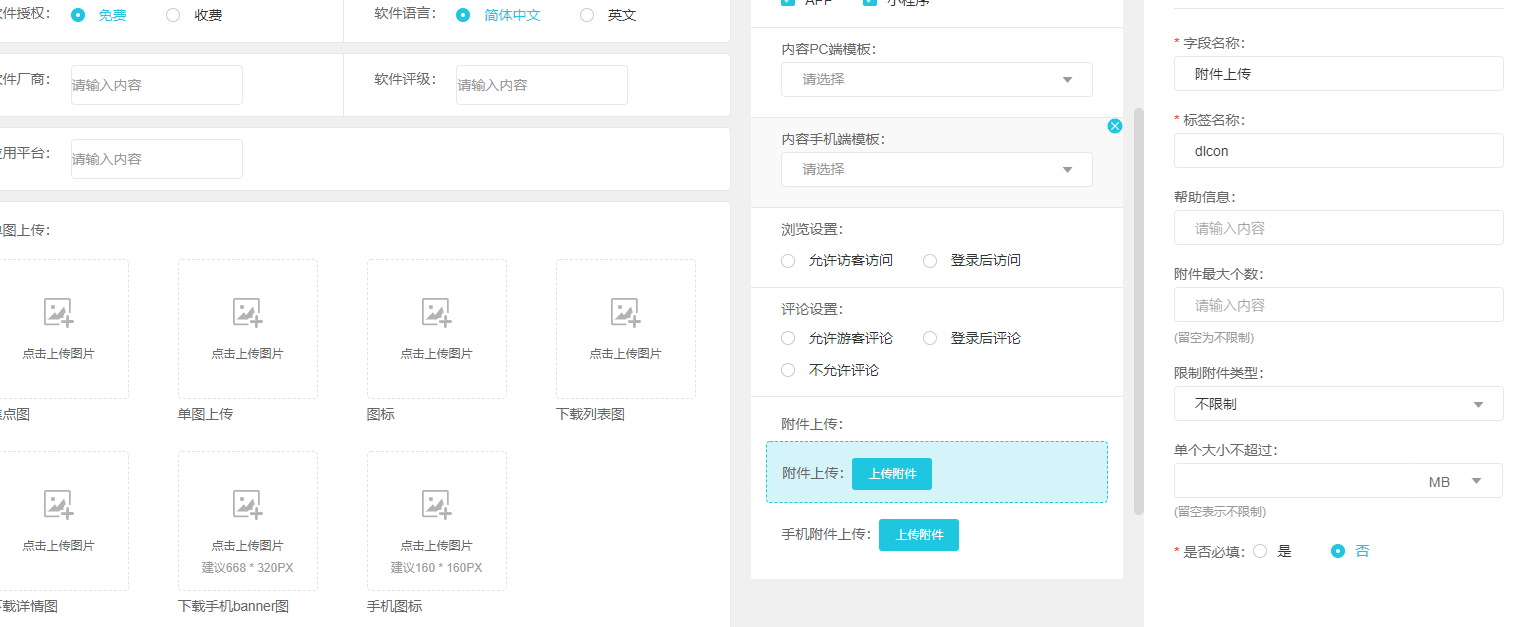Screen dimensions: 1531x627
Task: Click the 帮助信息 input field
Action: tap(1338, 228)
